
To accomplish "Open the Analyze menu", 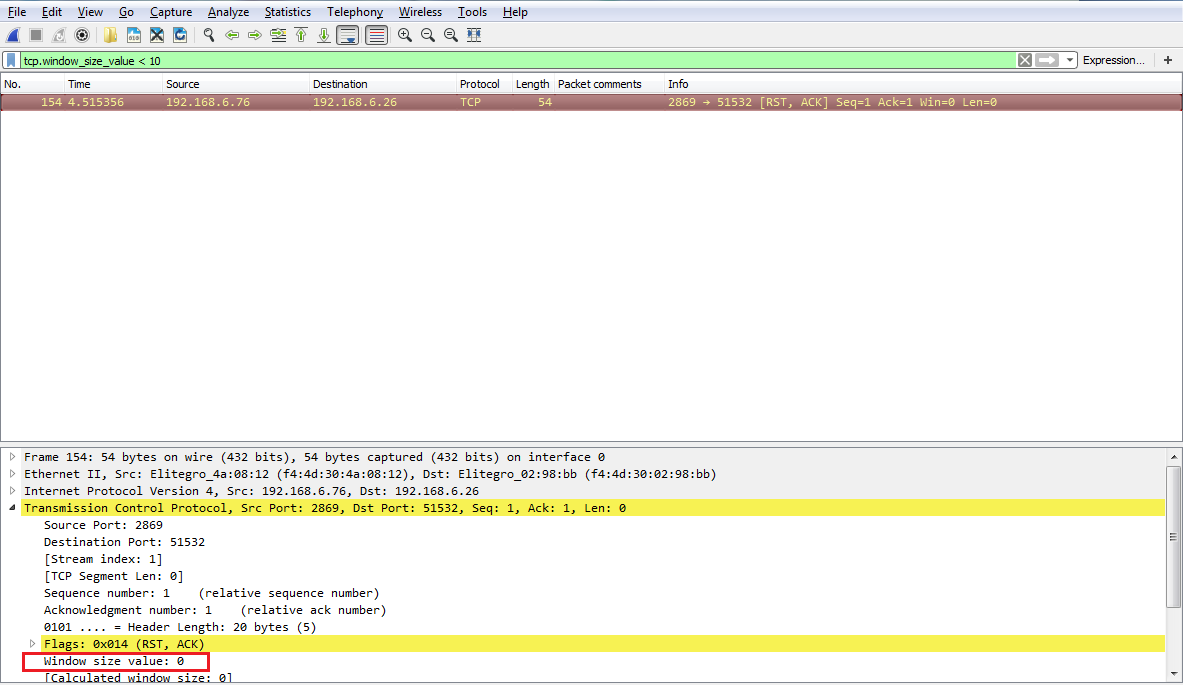I will pos(228,12).
